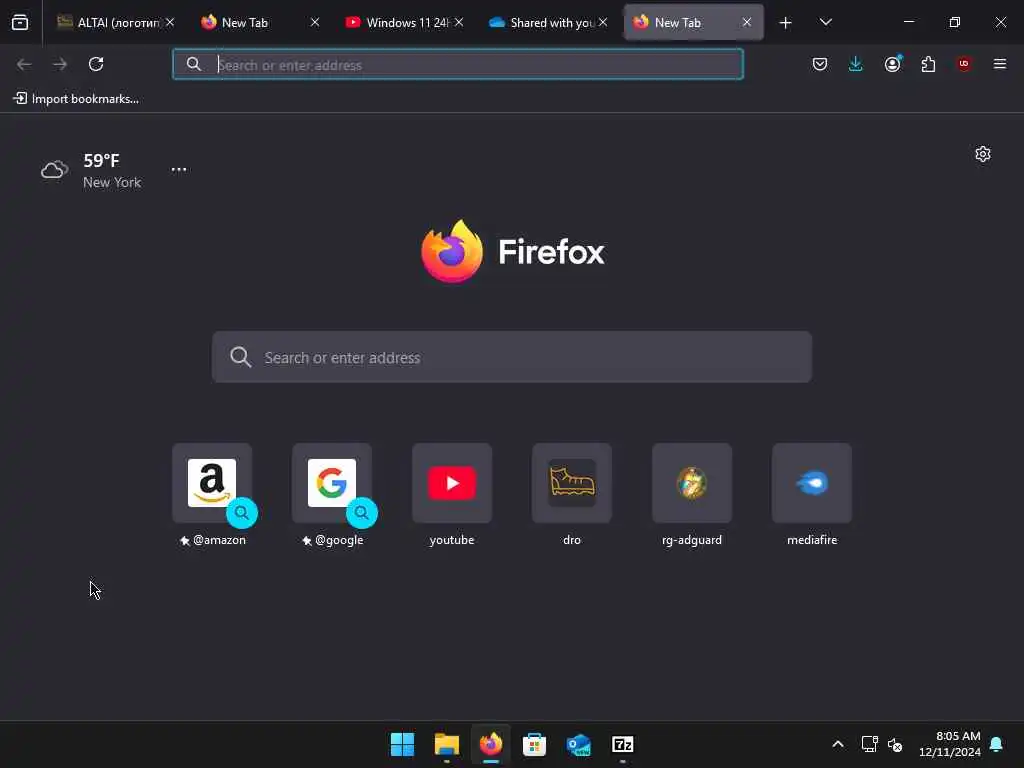1024x768 pixels.
Task: Open the YouTube shortcut tile
Action: pos(452,483)
